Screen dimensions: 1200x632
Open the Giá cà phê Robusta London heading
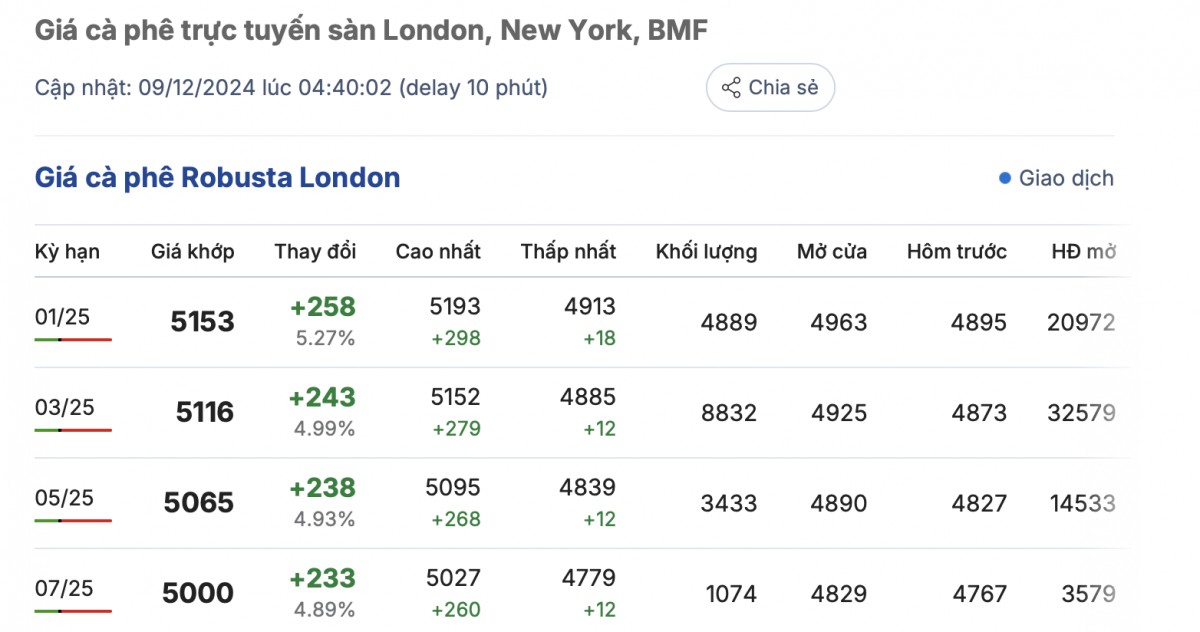(x=217, y=178)
